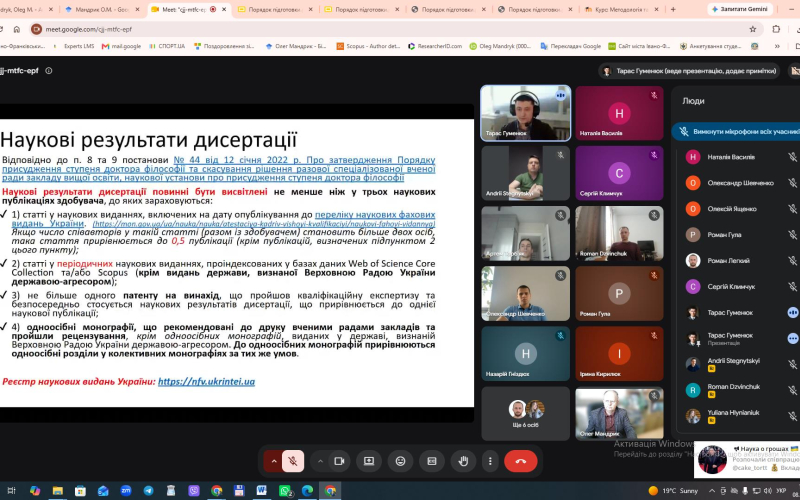
Task: Expand hidden bookmarks chevron
Action: coord(777,46)
